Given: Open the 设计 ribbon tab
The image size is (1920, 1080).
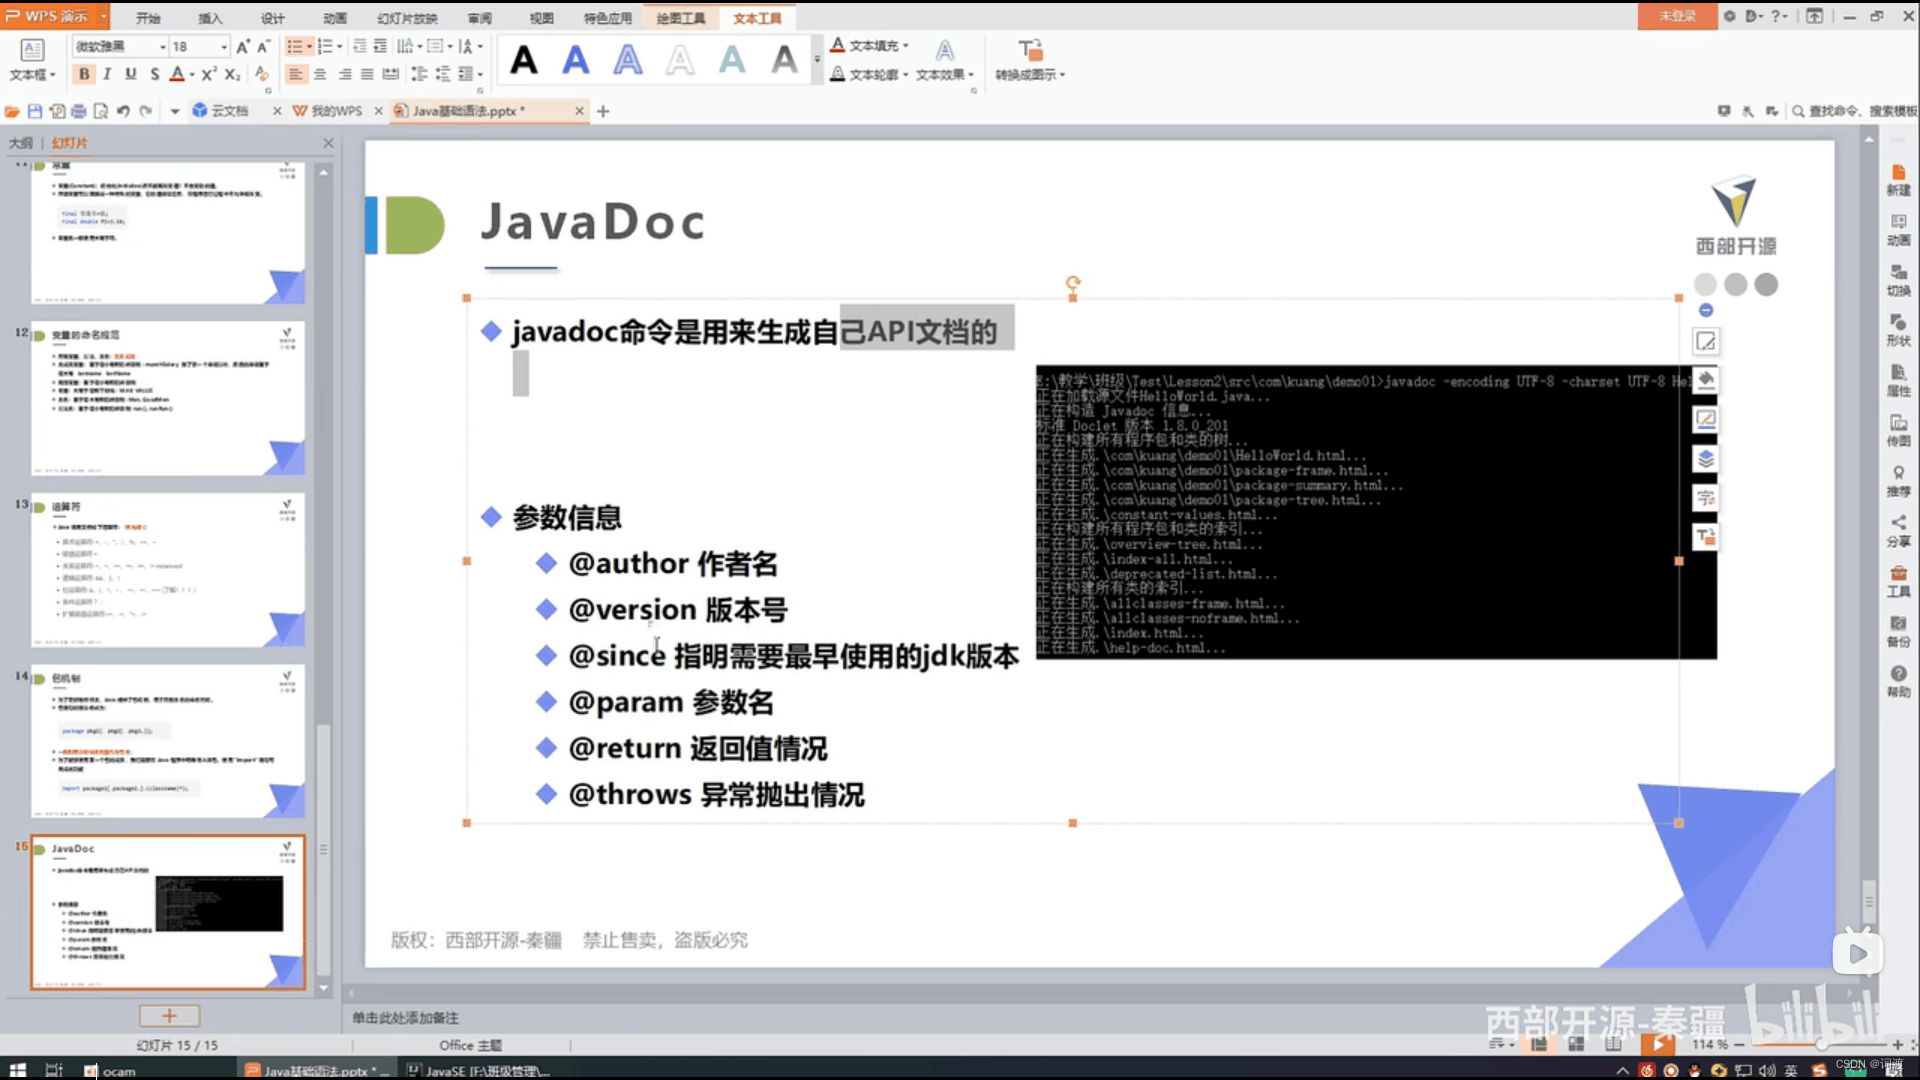Looking at the screenshot, I should pyautogui.click(x=273, y=18).
